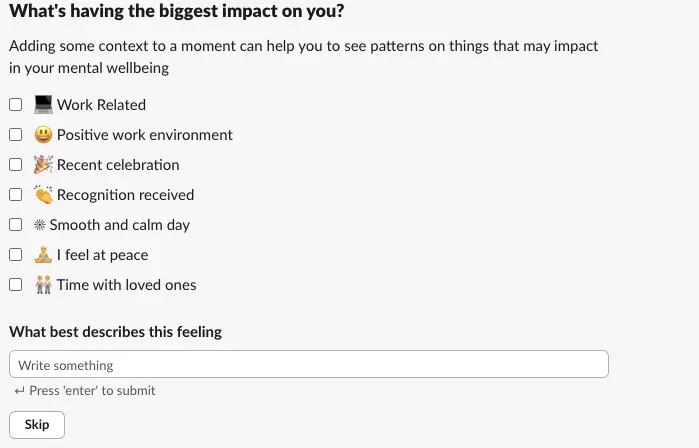
Task: Click the What best describes this feeling label
Action: pyautogui.click(x=115, y=332)
